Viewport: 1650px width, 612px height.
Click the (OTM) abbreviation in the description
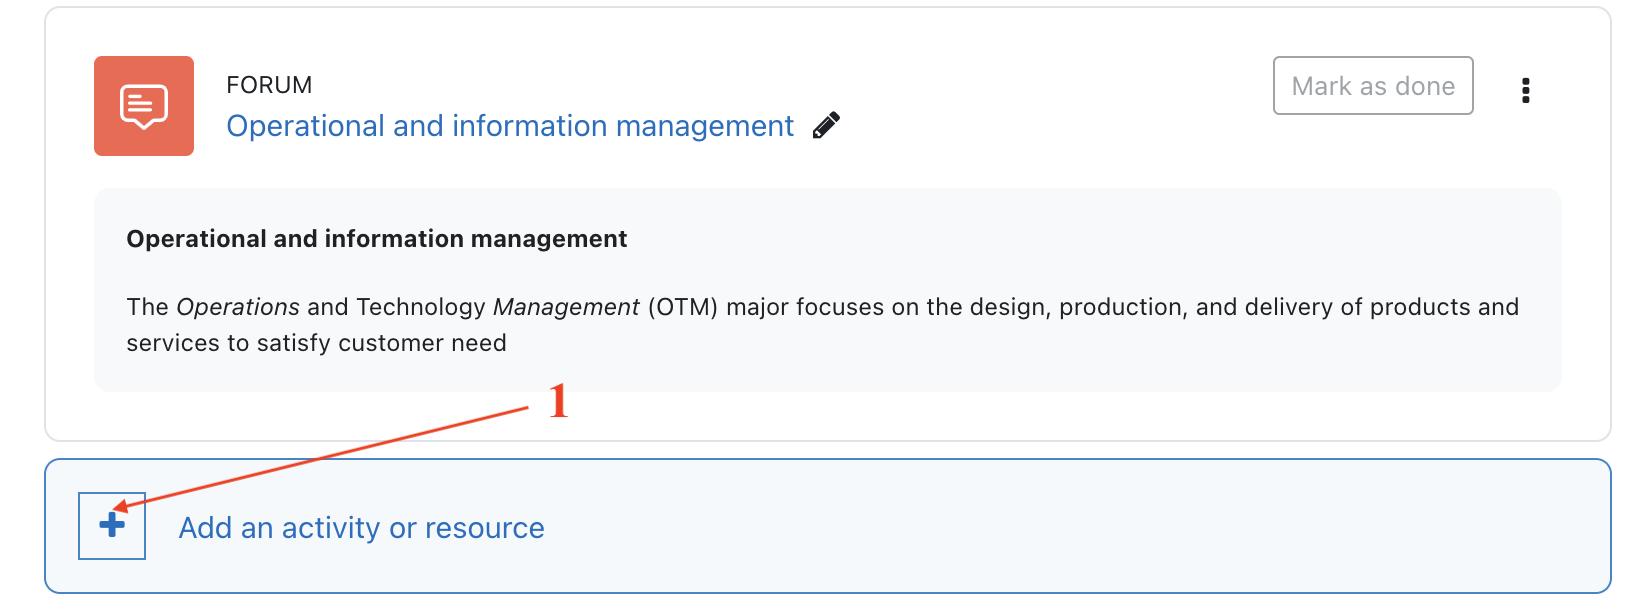point(683,307)
